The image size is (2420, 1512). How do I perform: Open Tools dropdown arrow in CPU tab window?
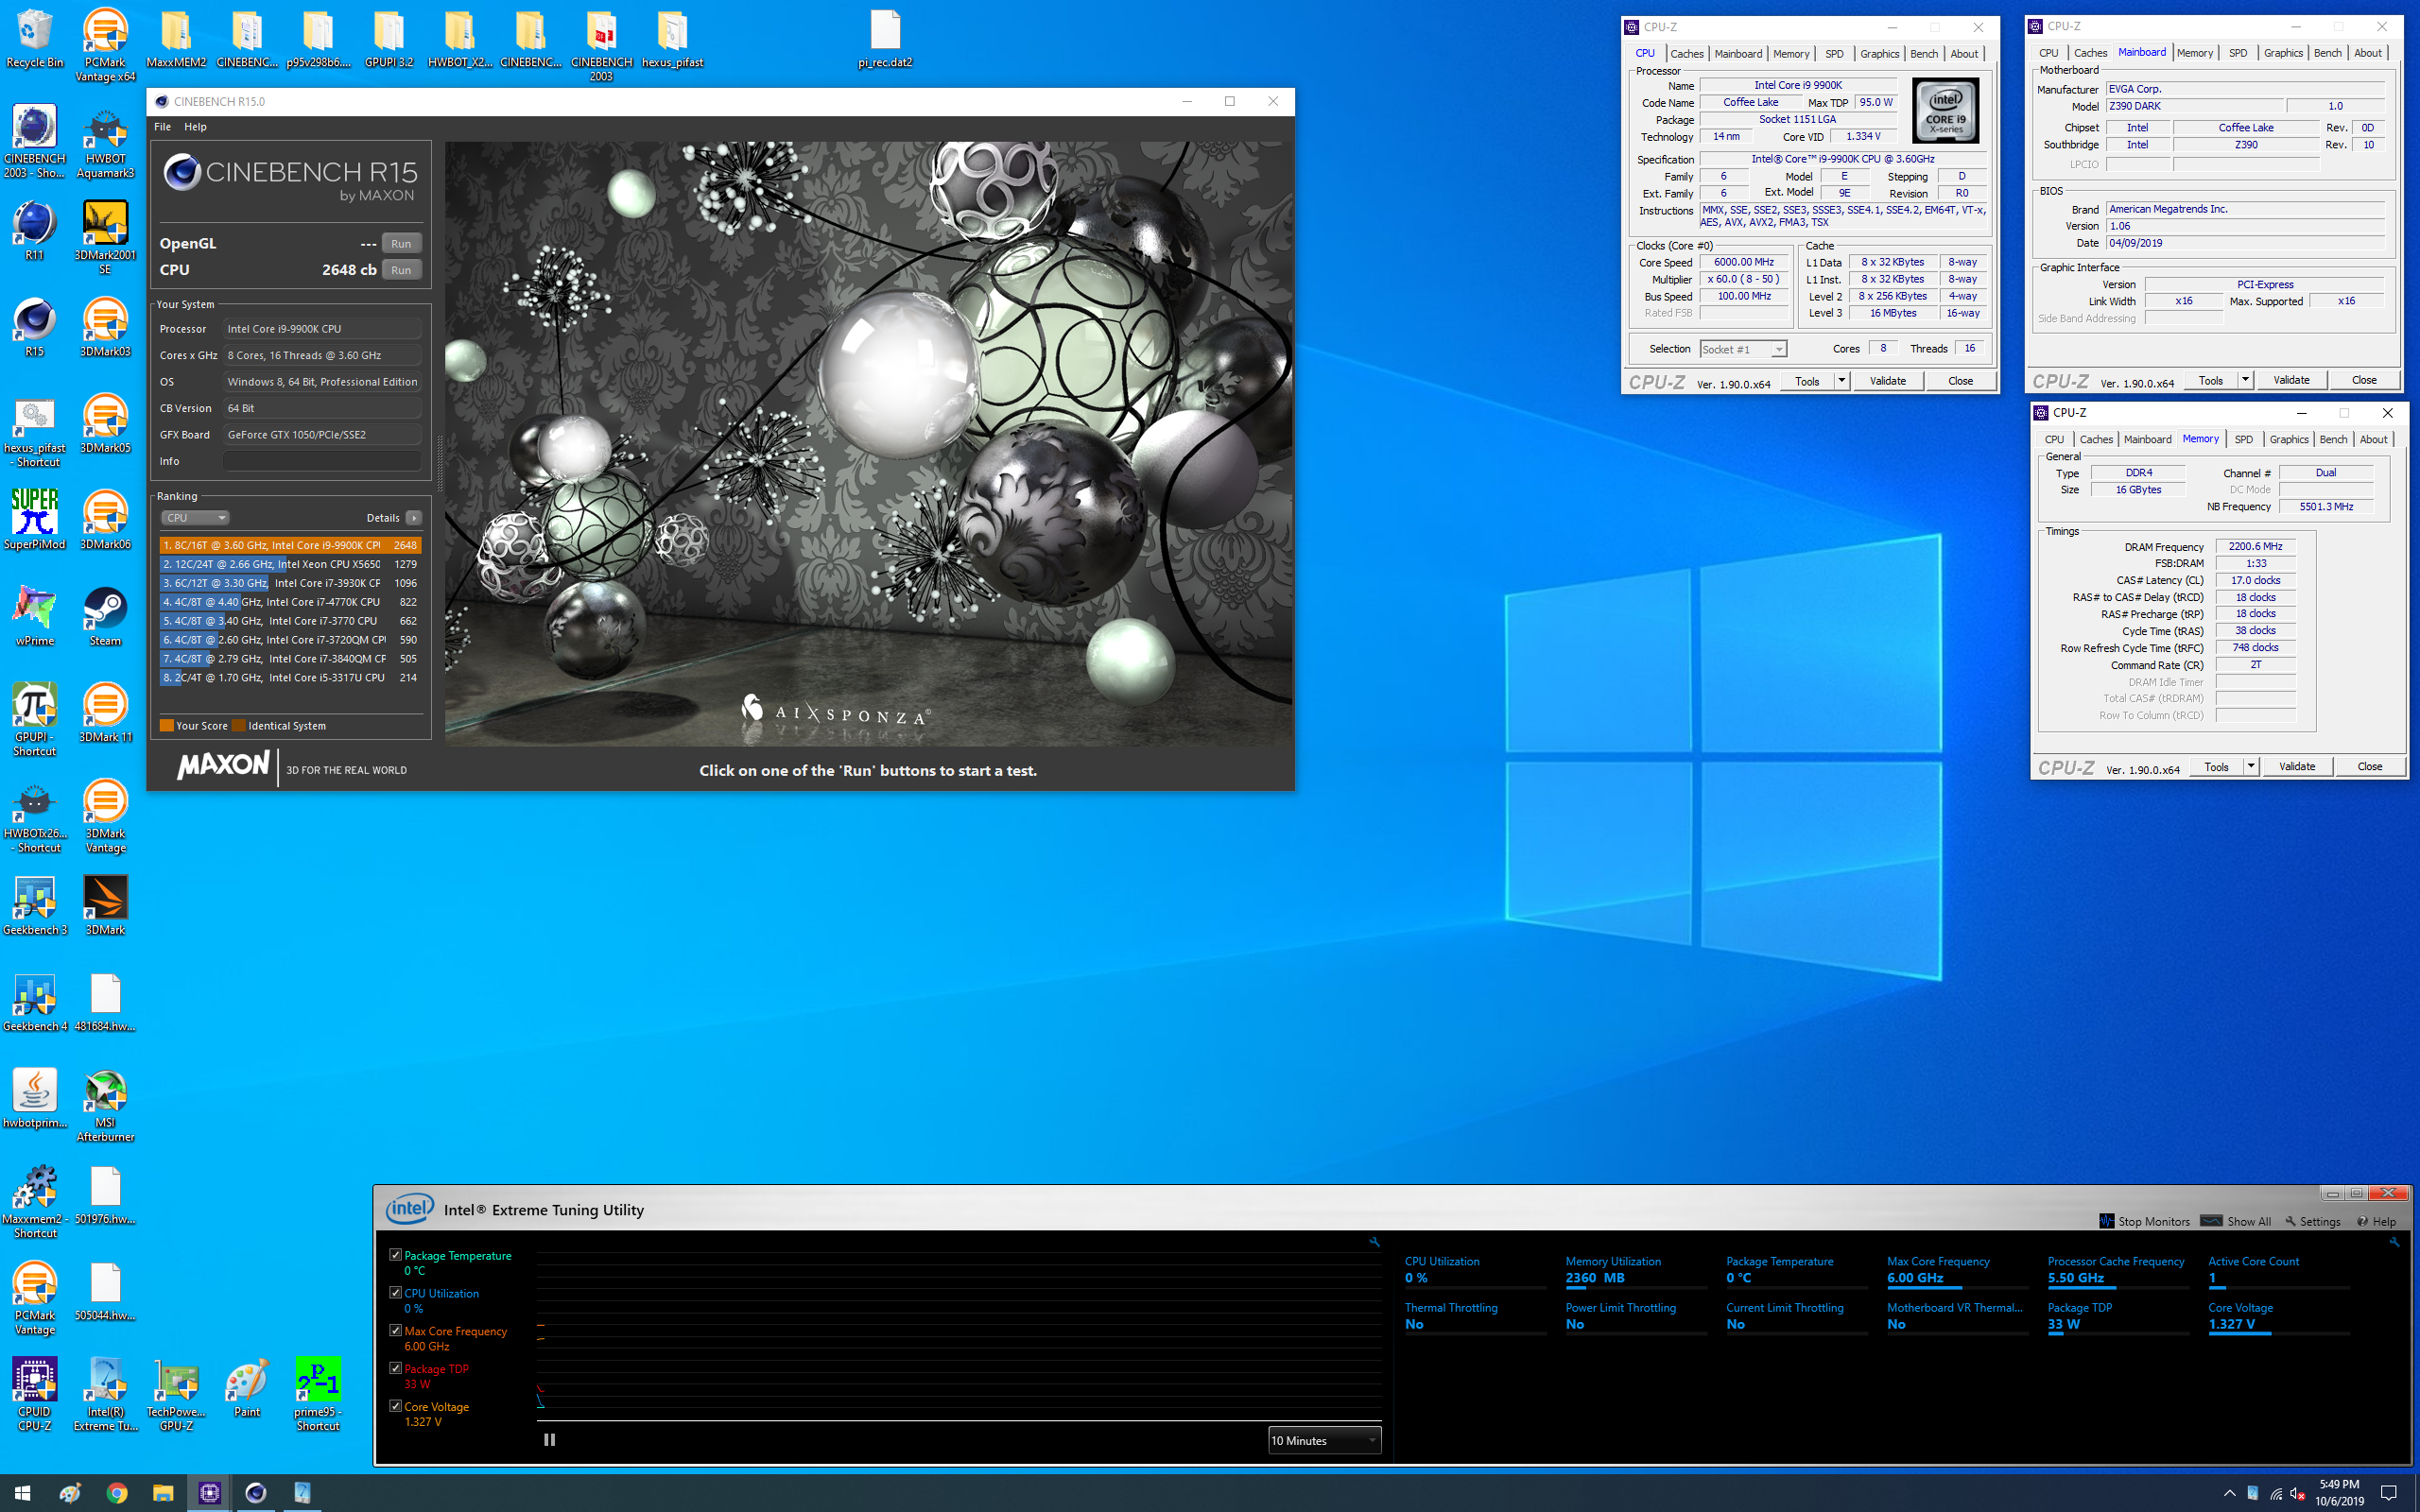point(1841,380)
